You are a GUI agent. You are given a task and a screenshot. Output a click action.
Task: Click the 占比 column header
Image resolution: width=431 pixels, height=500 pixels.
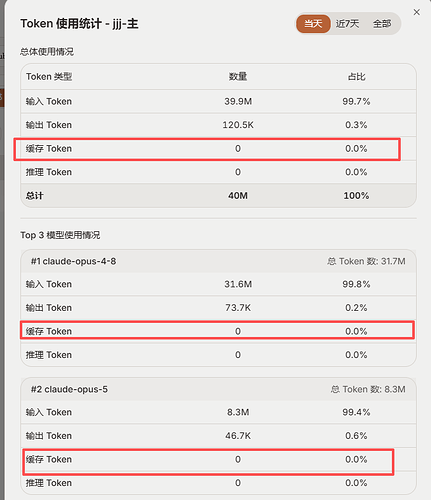[356, 77]
